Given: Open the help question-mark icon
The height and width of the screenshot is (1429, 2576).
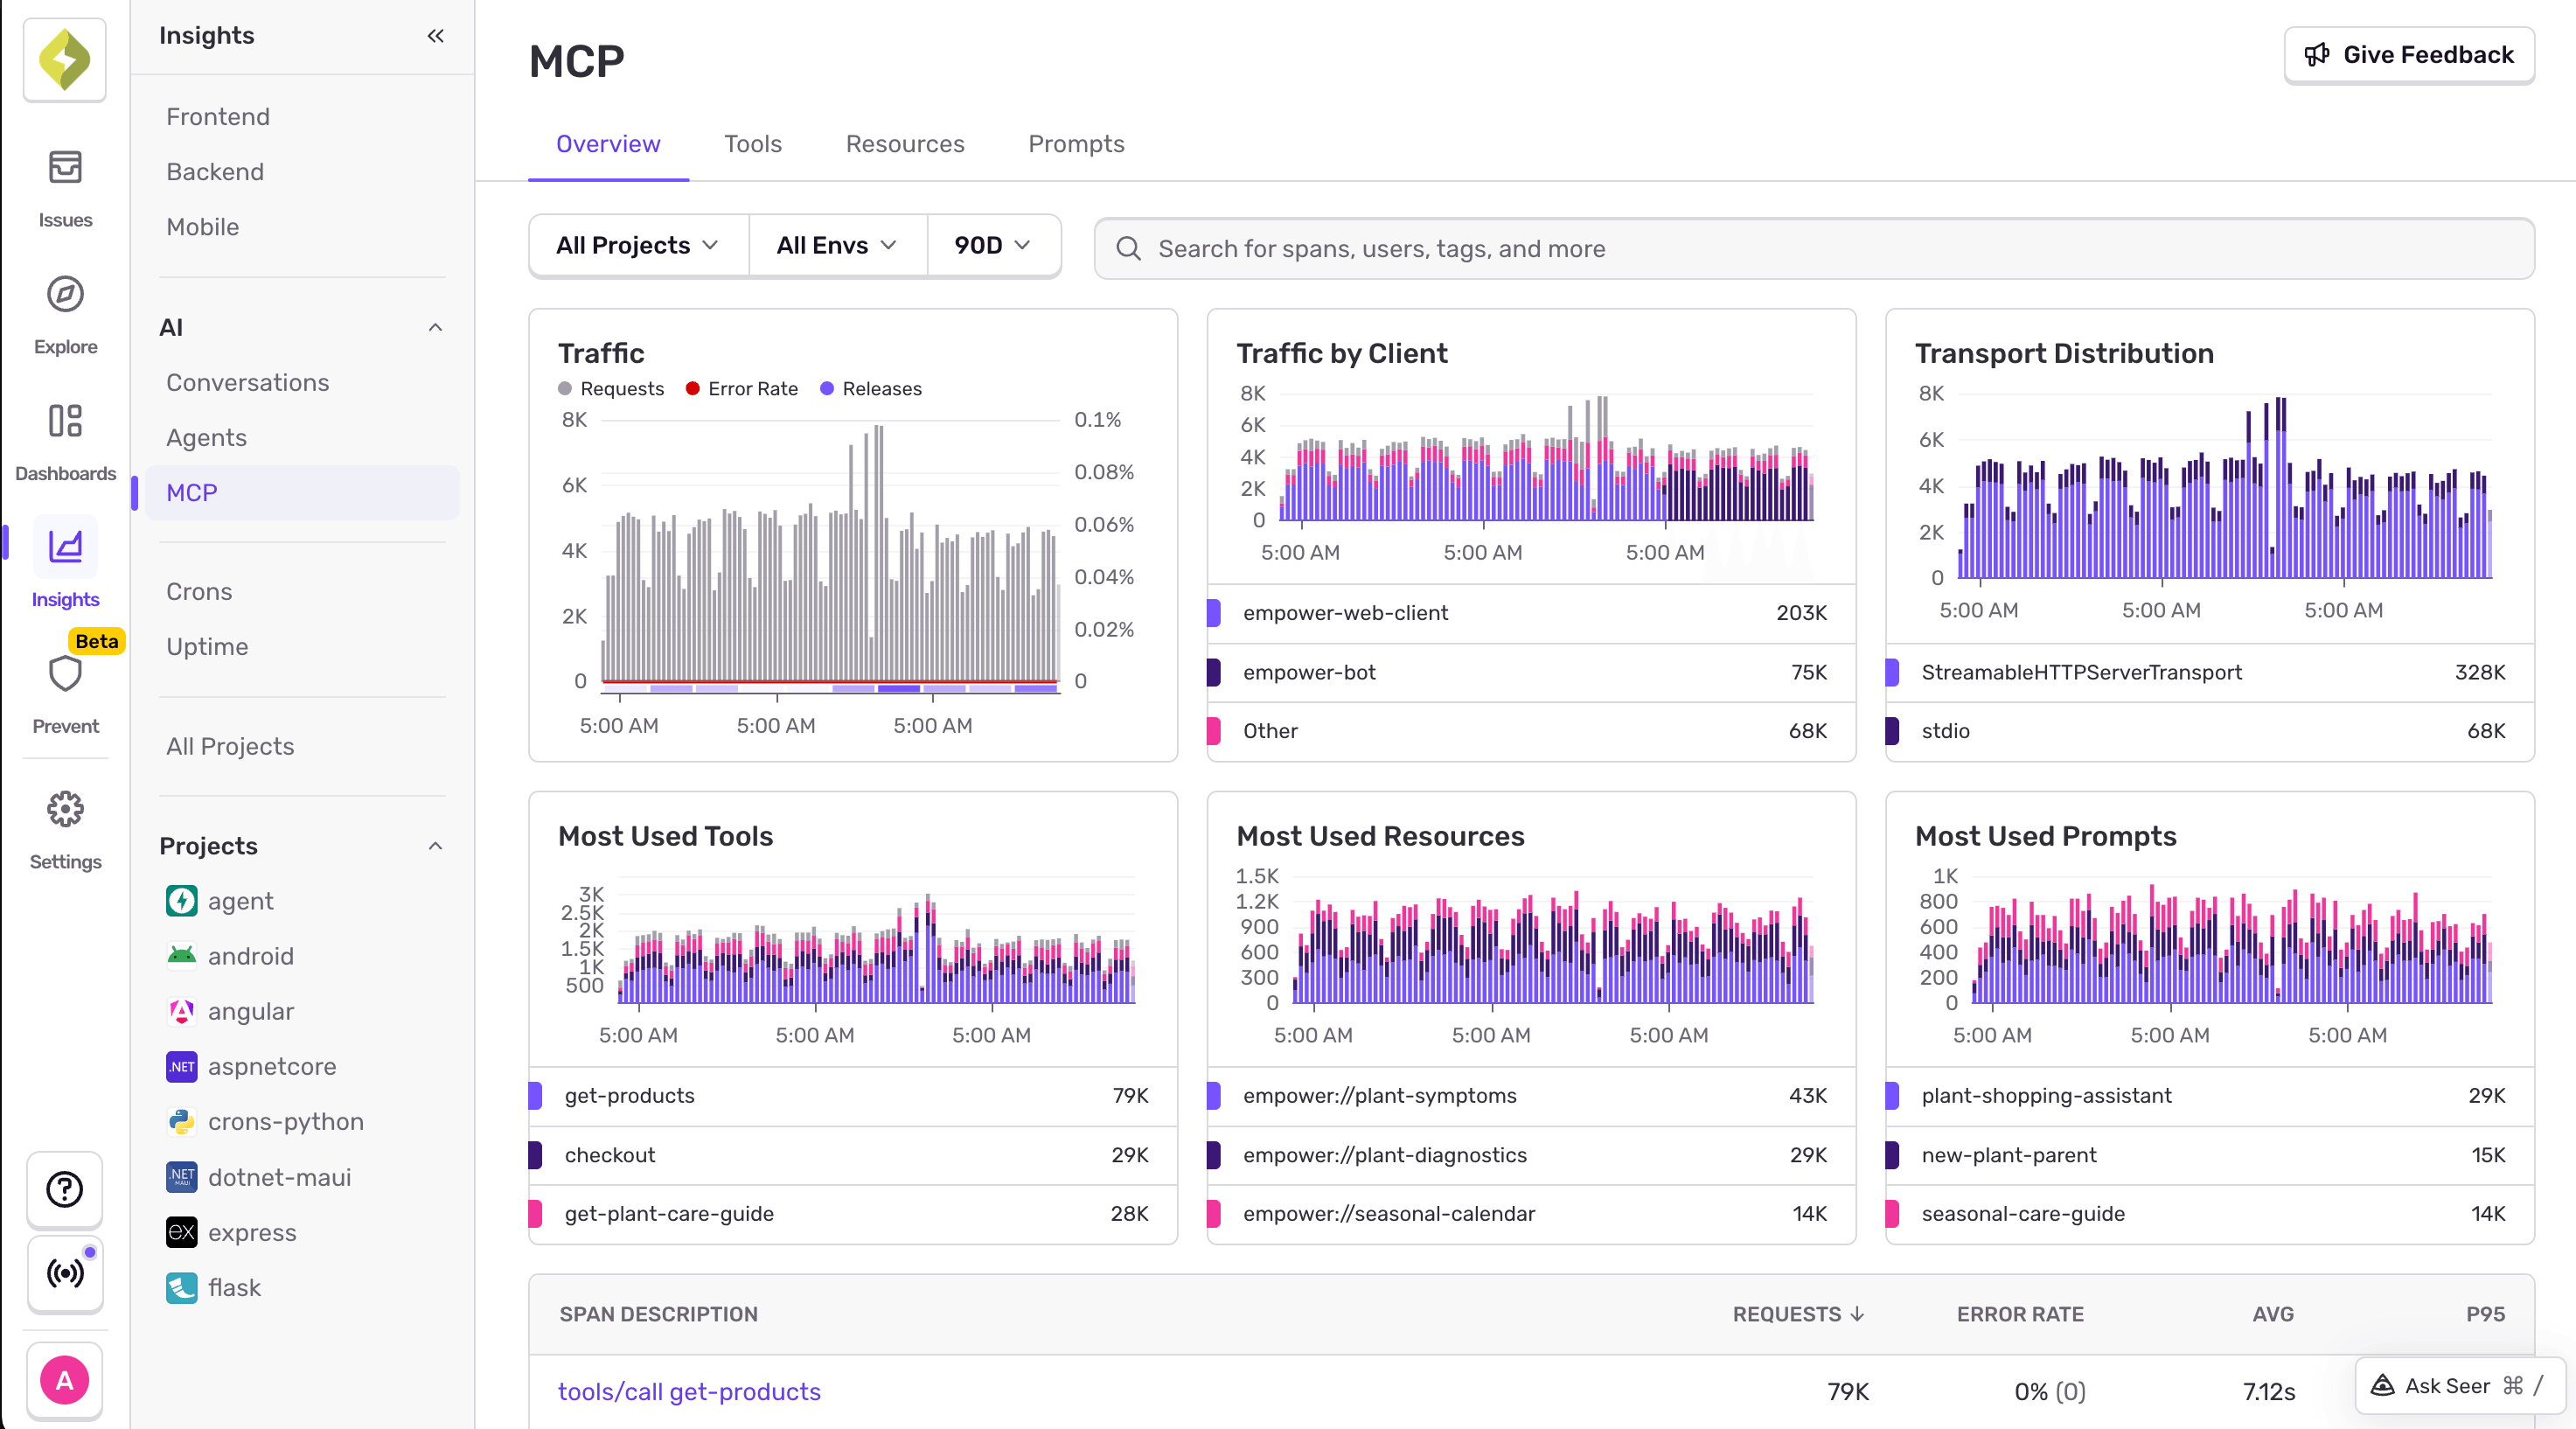Looking at the screenshot, I should (x=64, y=1190).
